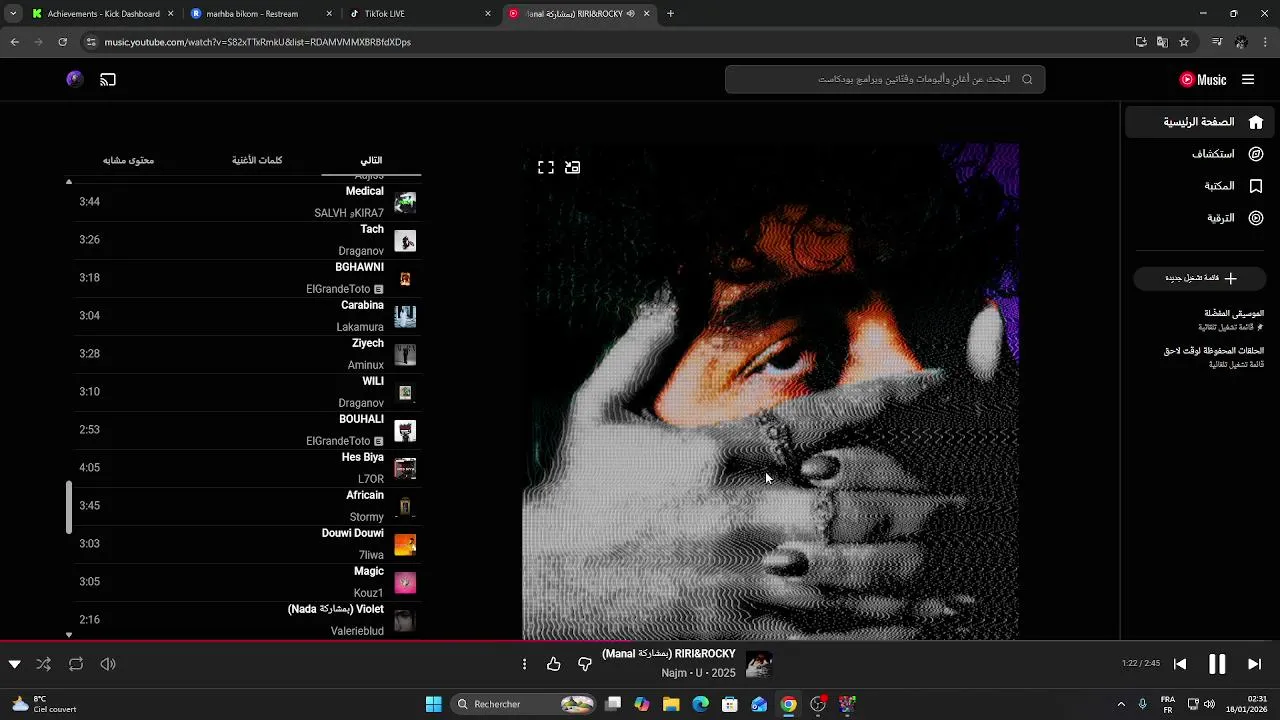Image resolution: width=1280 pixels, height=720 pixels.
Task: Click the Magic album thumbnail in the queue
Action: [405, 583]
